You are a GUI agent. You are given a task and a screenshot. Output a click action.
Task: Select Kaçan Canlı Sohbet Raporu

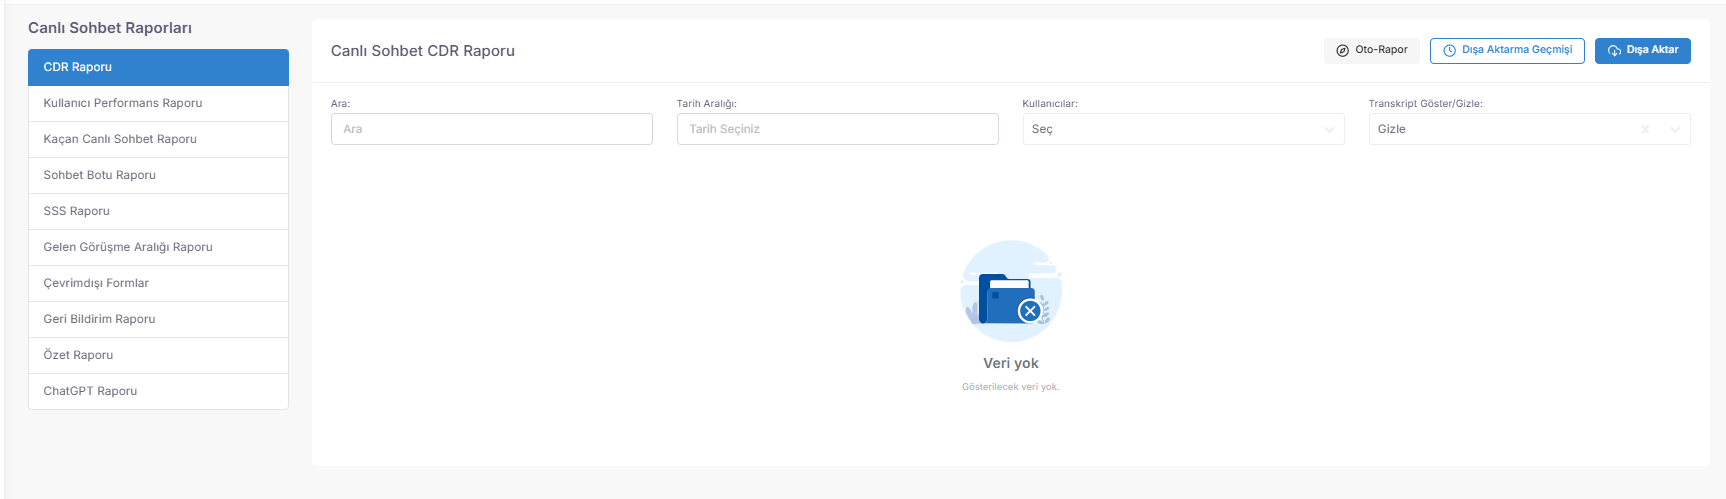tap(158, 139)
